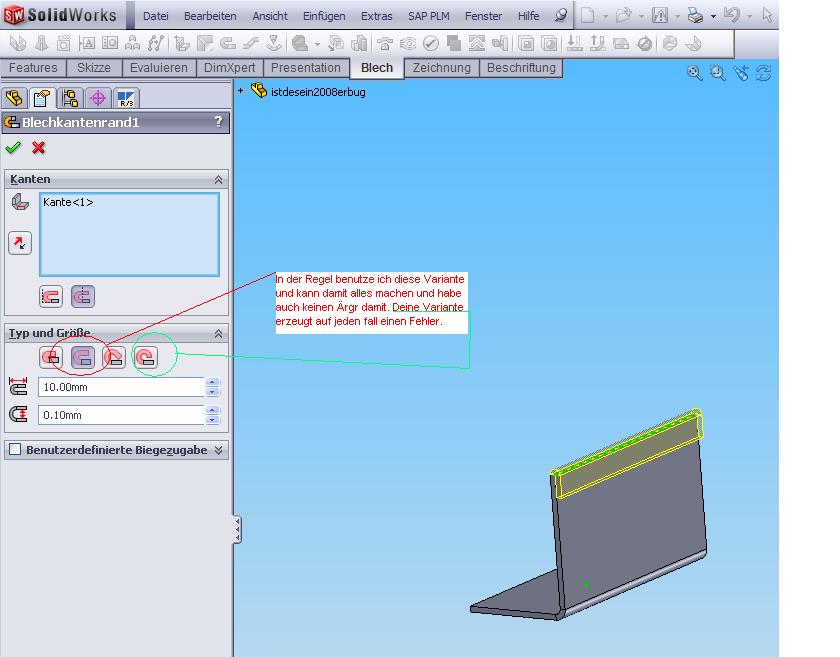Viewport: 840px width, 657px height.
Task: Choose the tear drop hem type
Action: 114,357
